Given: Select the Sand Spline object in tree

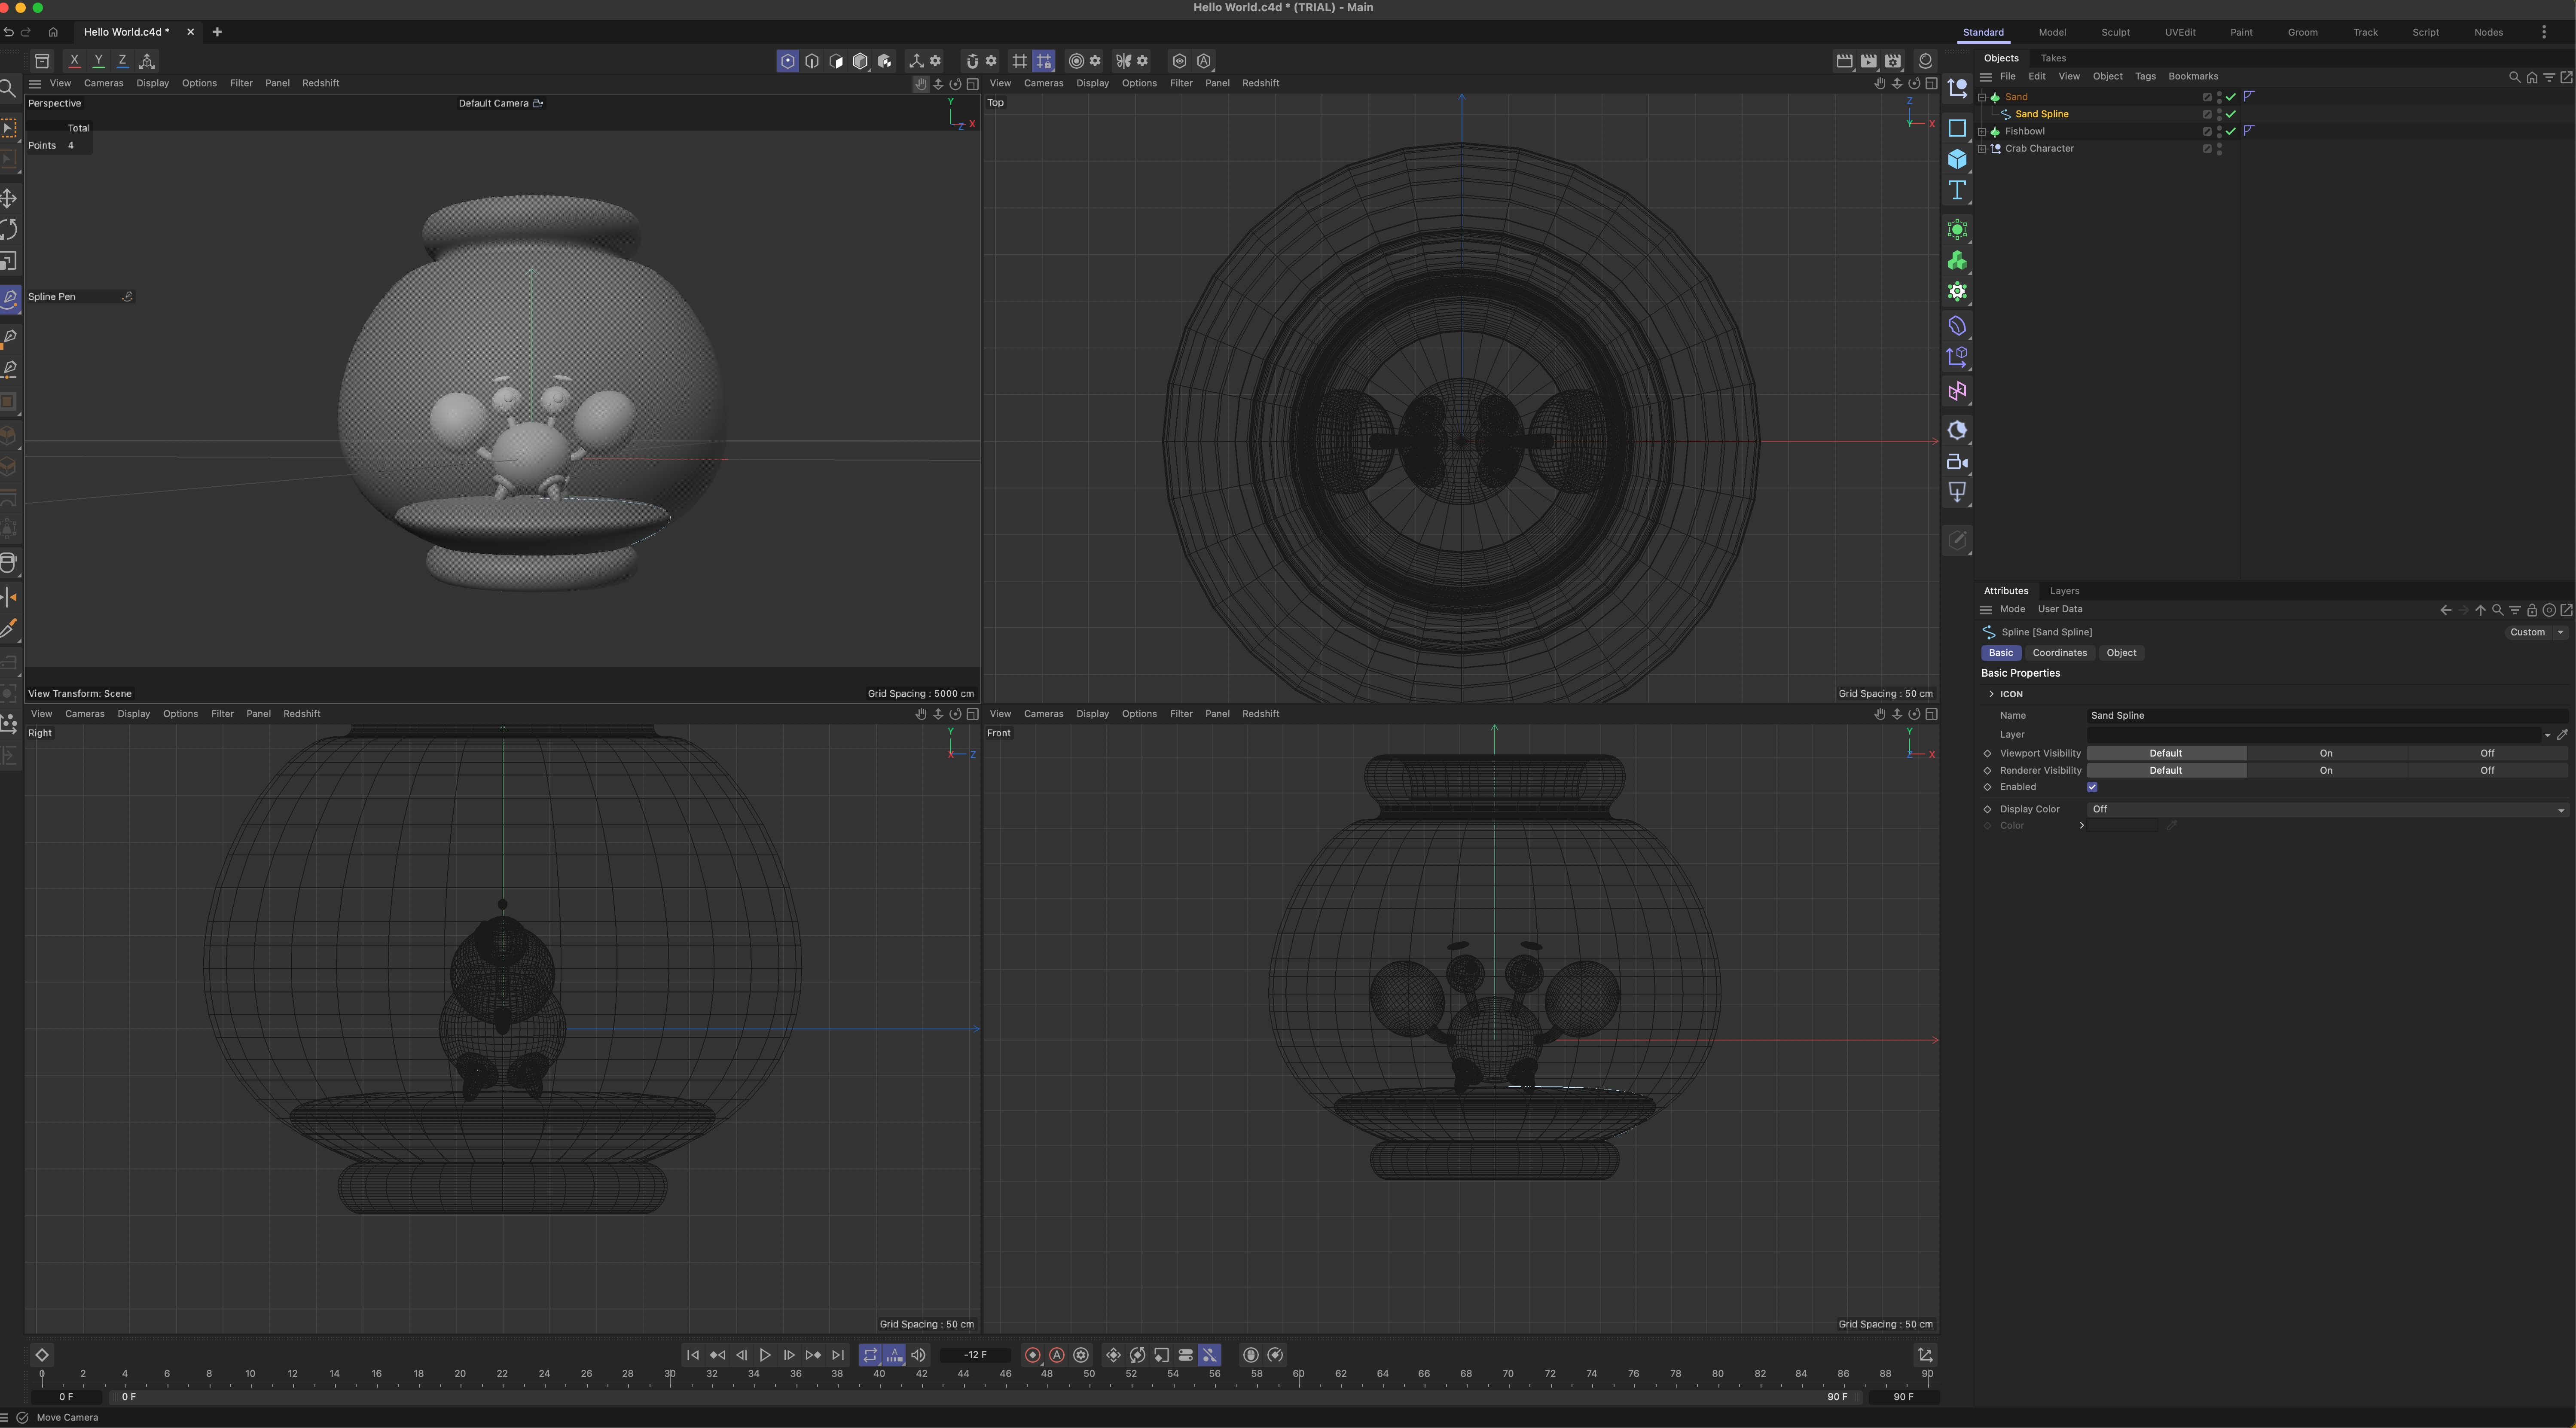Looking at the screenshot, I should tap(2041, 114).
